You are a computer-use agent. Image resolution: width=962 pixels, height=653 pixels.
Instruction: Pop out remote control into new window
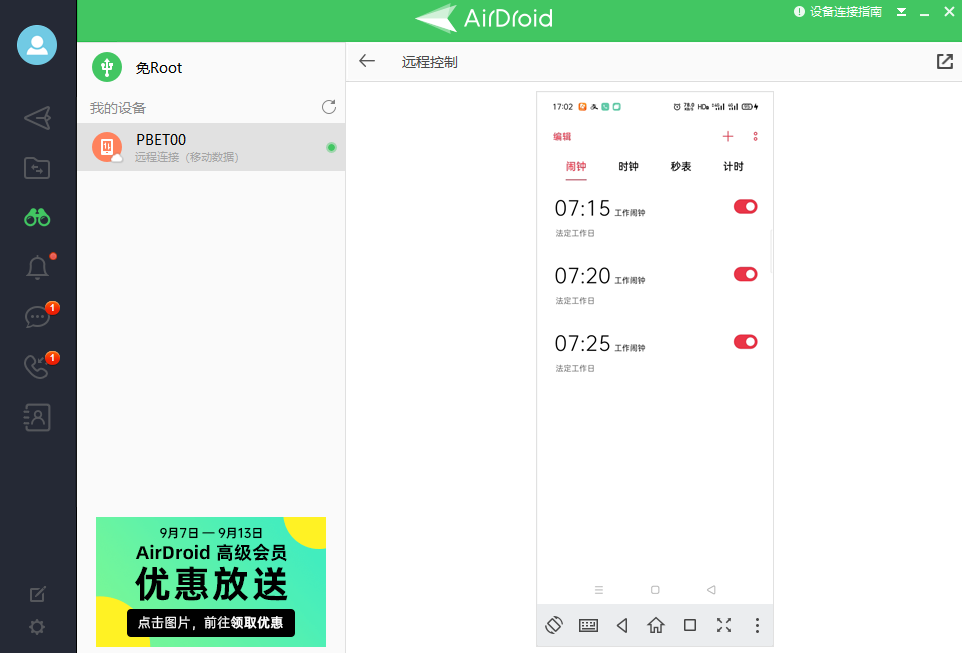pyautogui.click(x=945, y=61)
